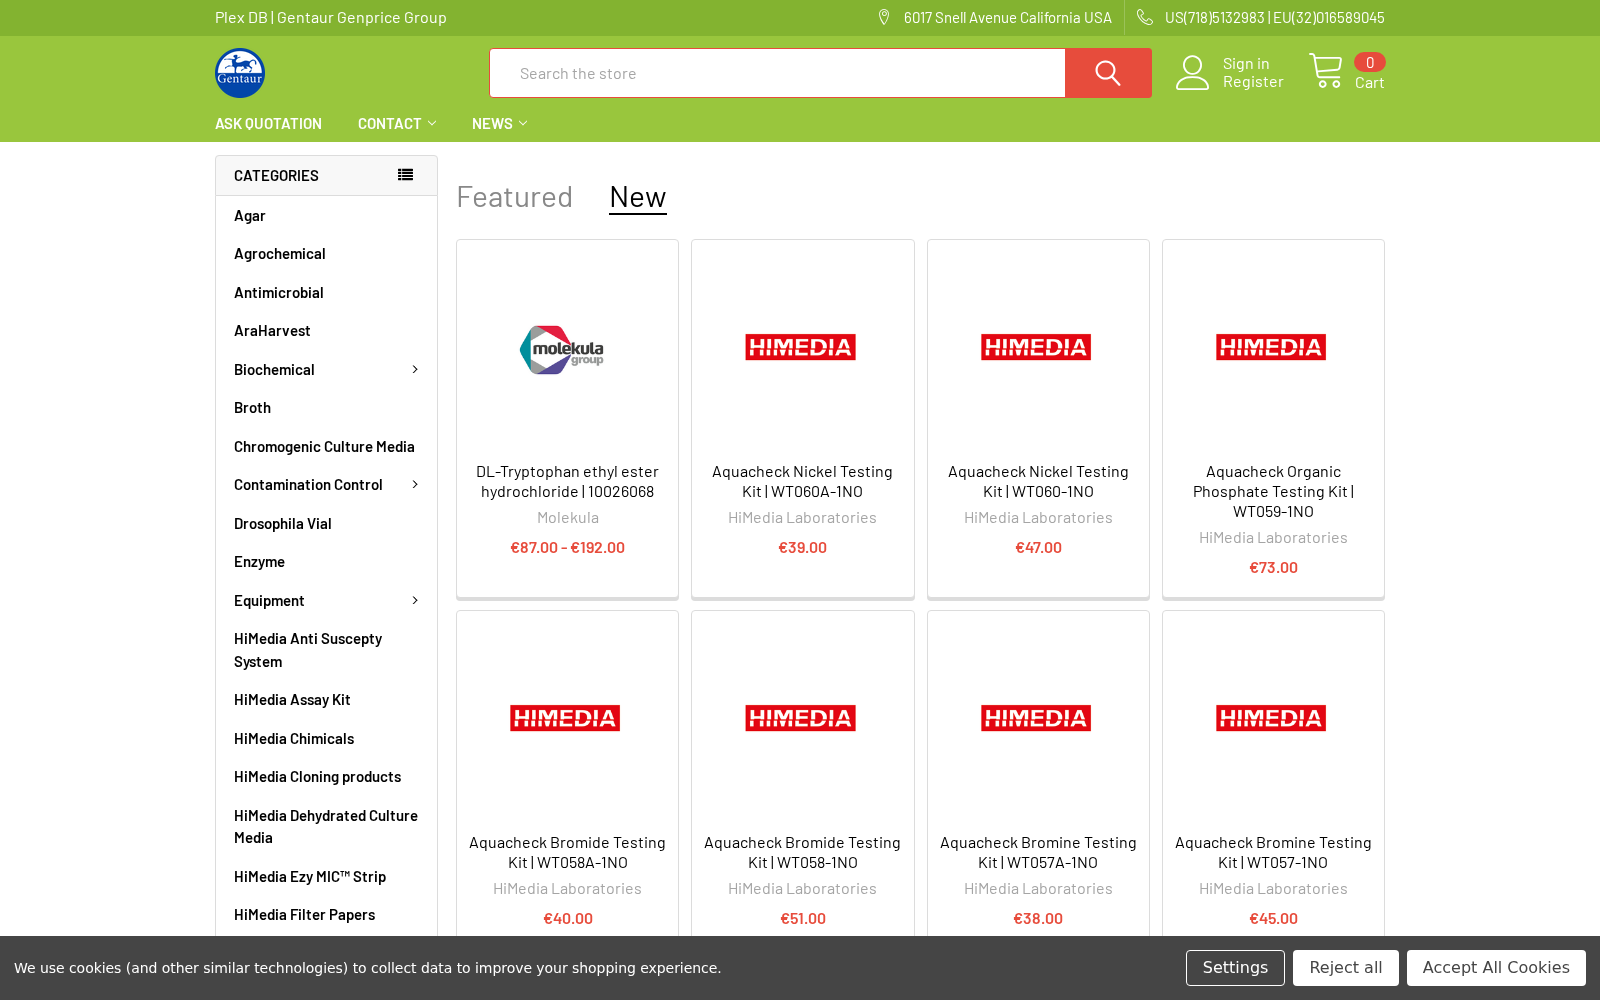1600x1000 pixels.
Task: Click the Molekula product thumbnail
Action: [562, 350]
